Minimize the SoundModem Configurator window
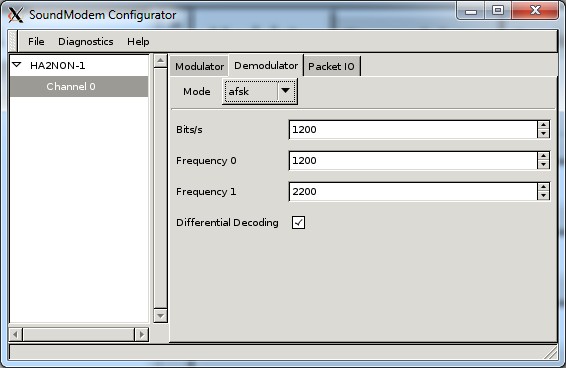The image size is (566, 368). coord(471,11)
